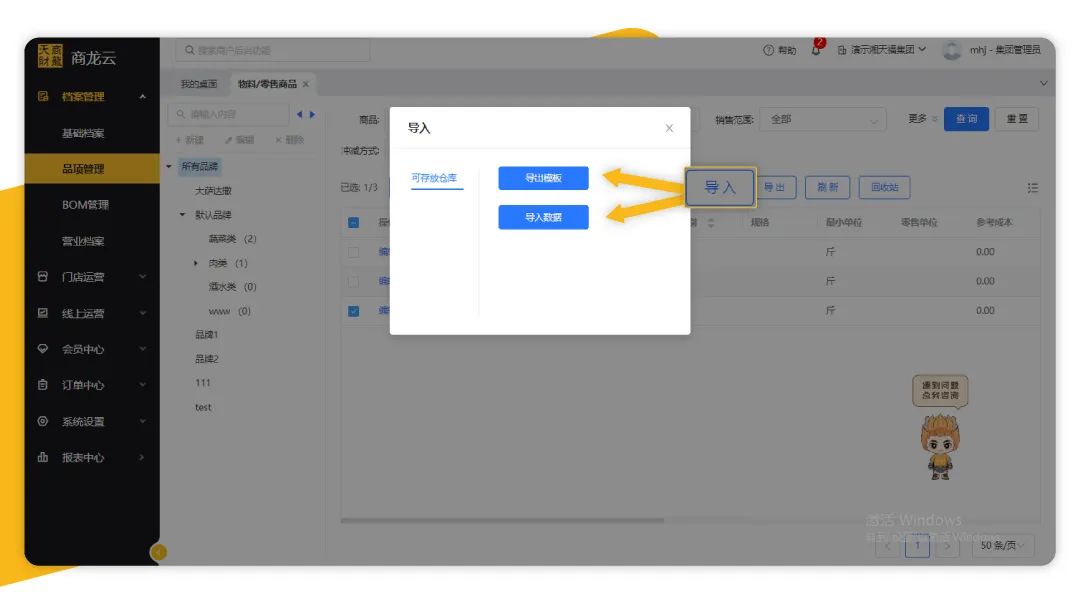Click the 报表中心 chart icon
Screen dimensions: 1080x609
click(x=43, y=457)
